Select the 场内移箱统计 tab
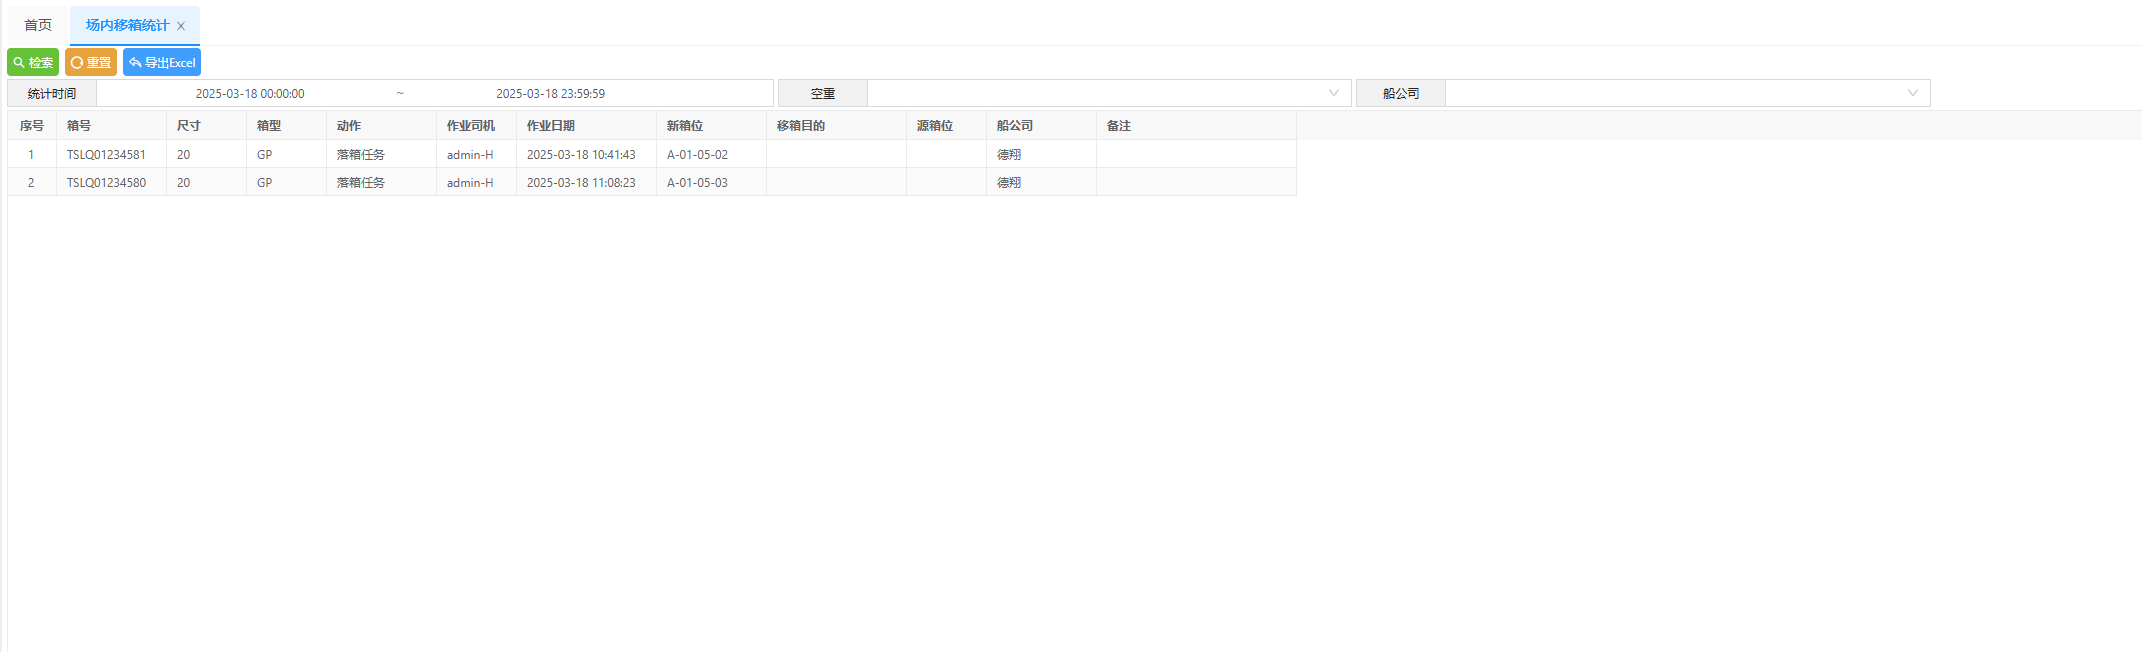 click(x=126, y=25)
